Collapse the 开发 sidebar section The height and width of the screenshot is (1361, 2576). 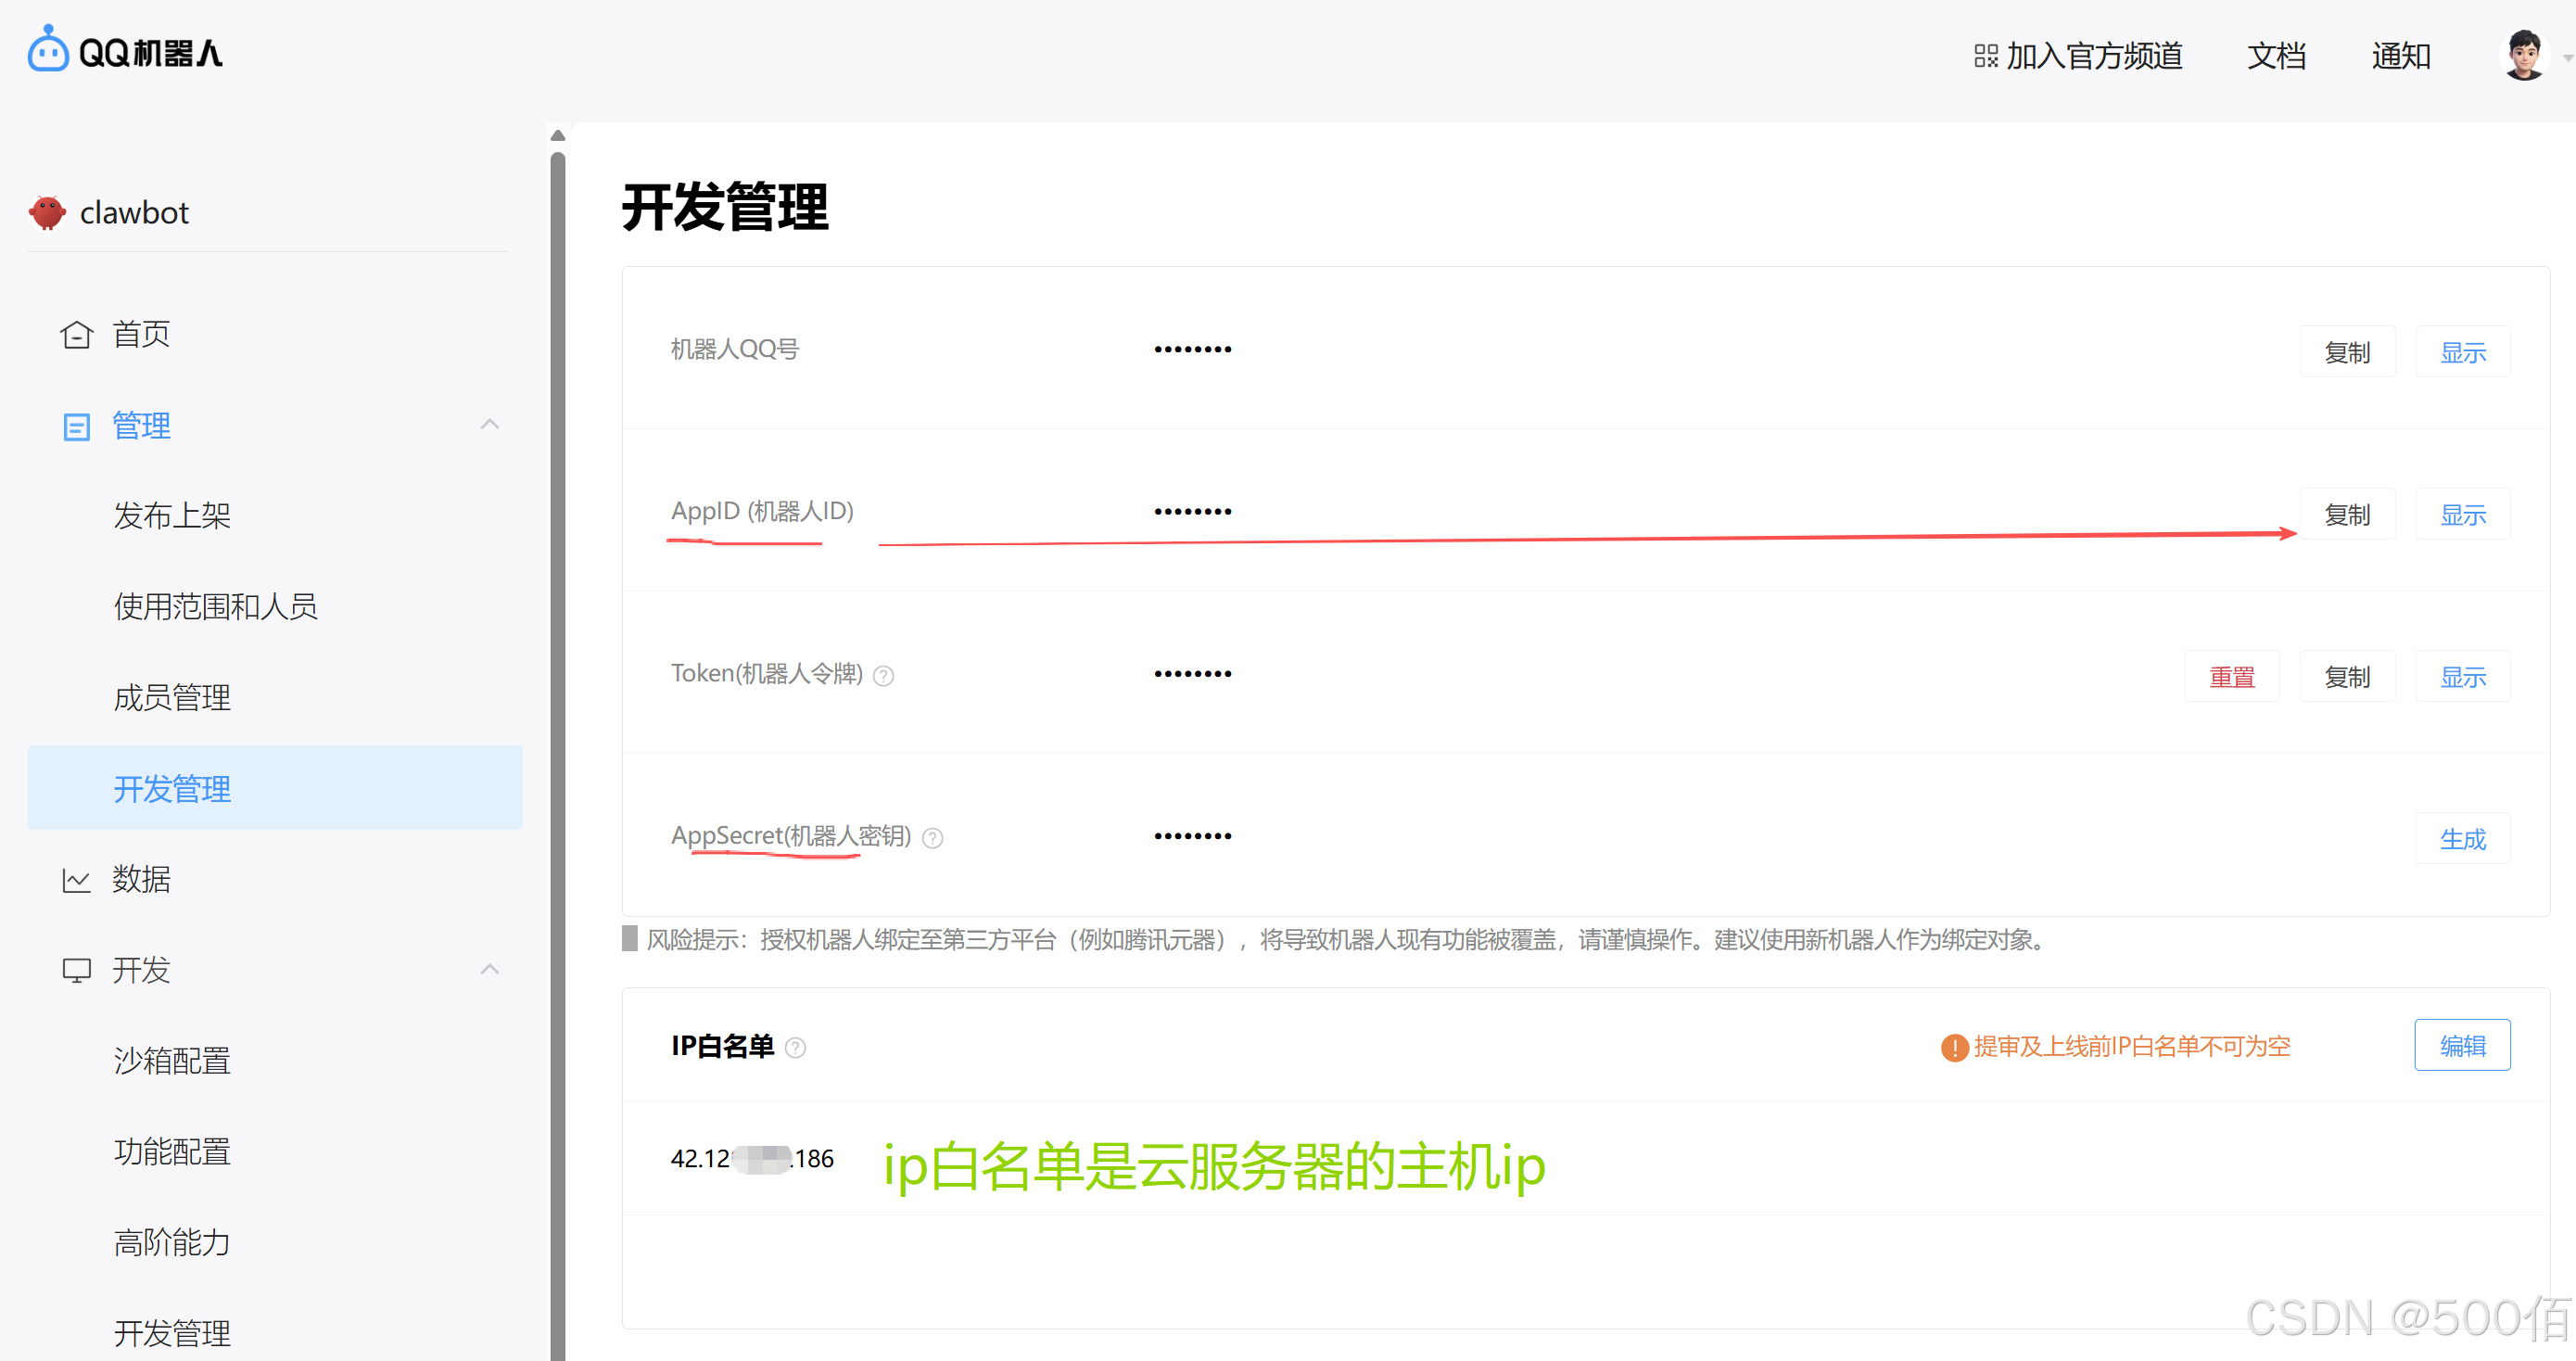click(x=490, y=968)
